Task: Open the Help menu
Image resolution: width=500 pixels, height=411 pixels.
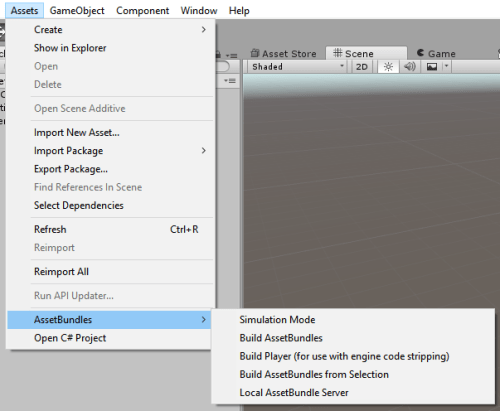Action: [x=239, y=11]
